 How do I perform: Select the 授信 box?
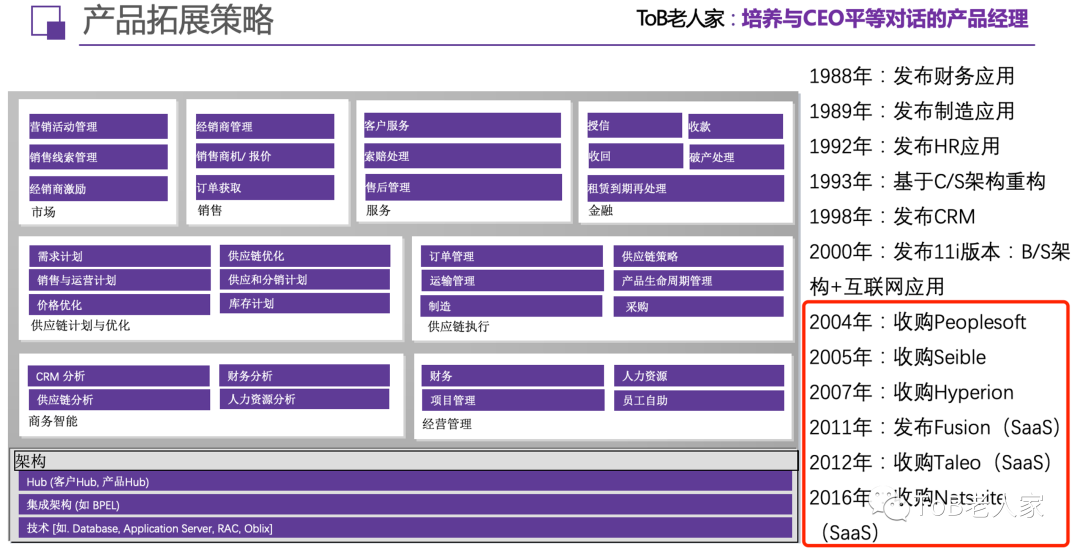coord(634,125)
